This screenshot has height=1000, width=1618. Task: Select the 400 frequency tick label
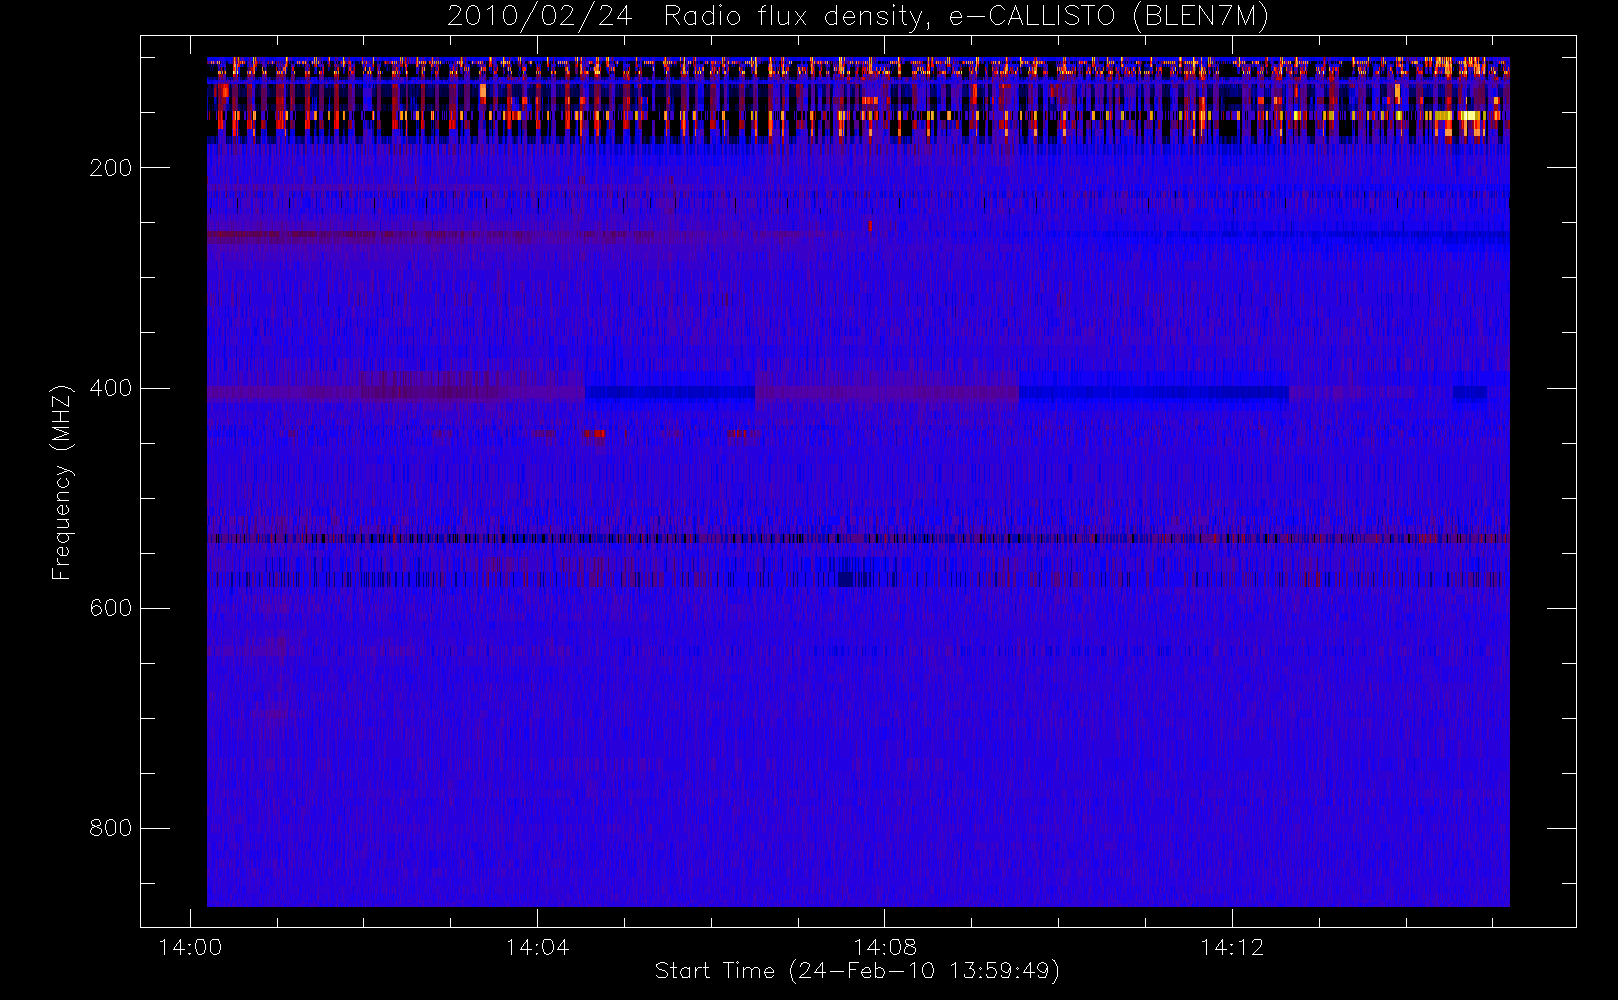point(110,388)
